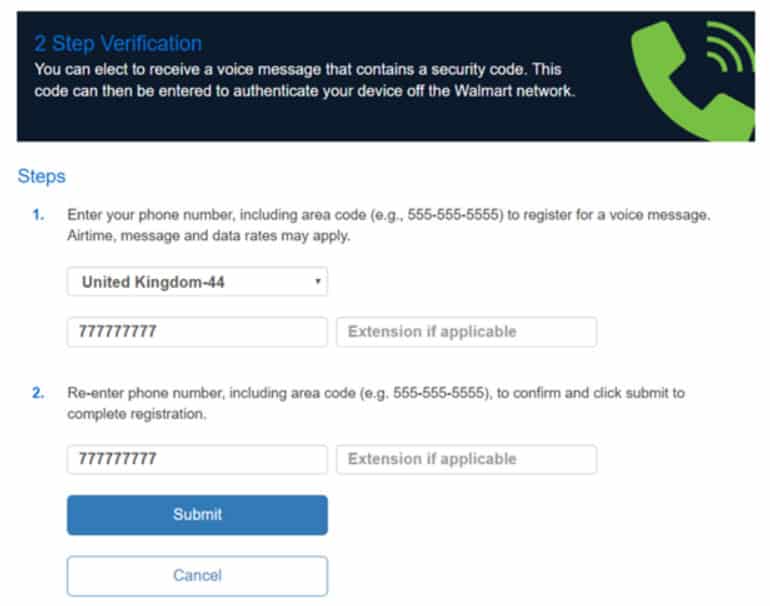This screenshot has width=770, height=606.
Task: Click the country selector's small arrow
Action: pyautogui.click(x=317, y=282)
